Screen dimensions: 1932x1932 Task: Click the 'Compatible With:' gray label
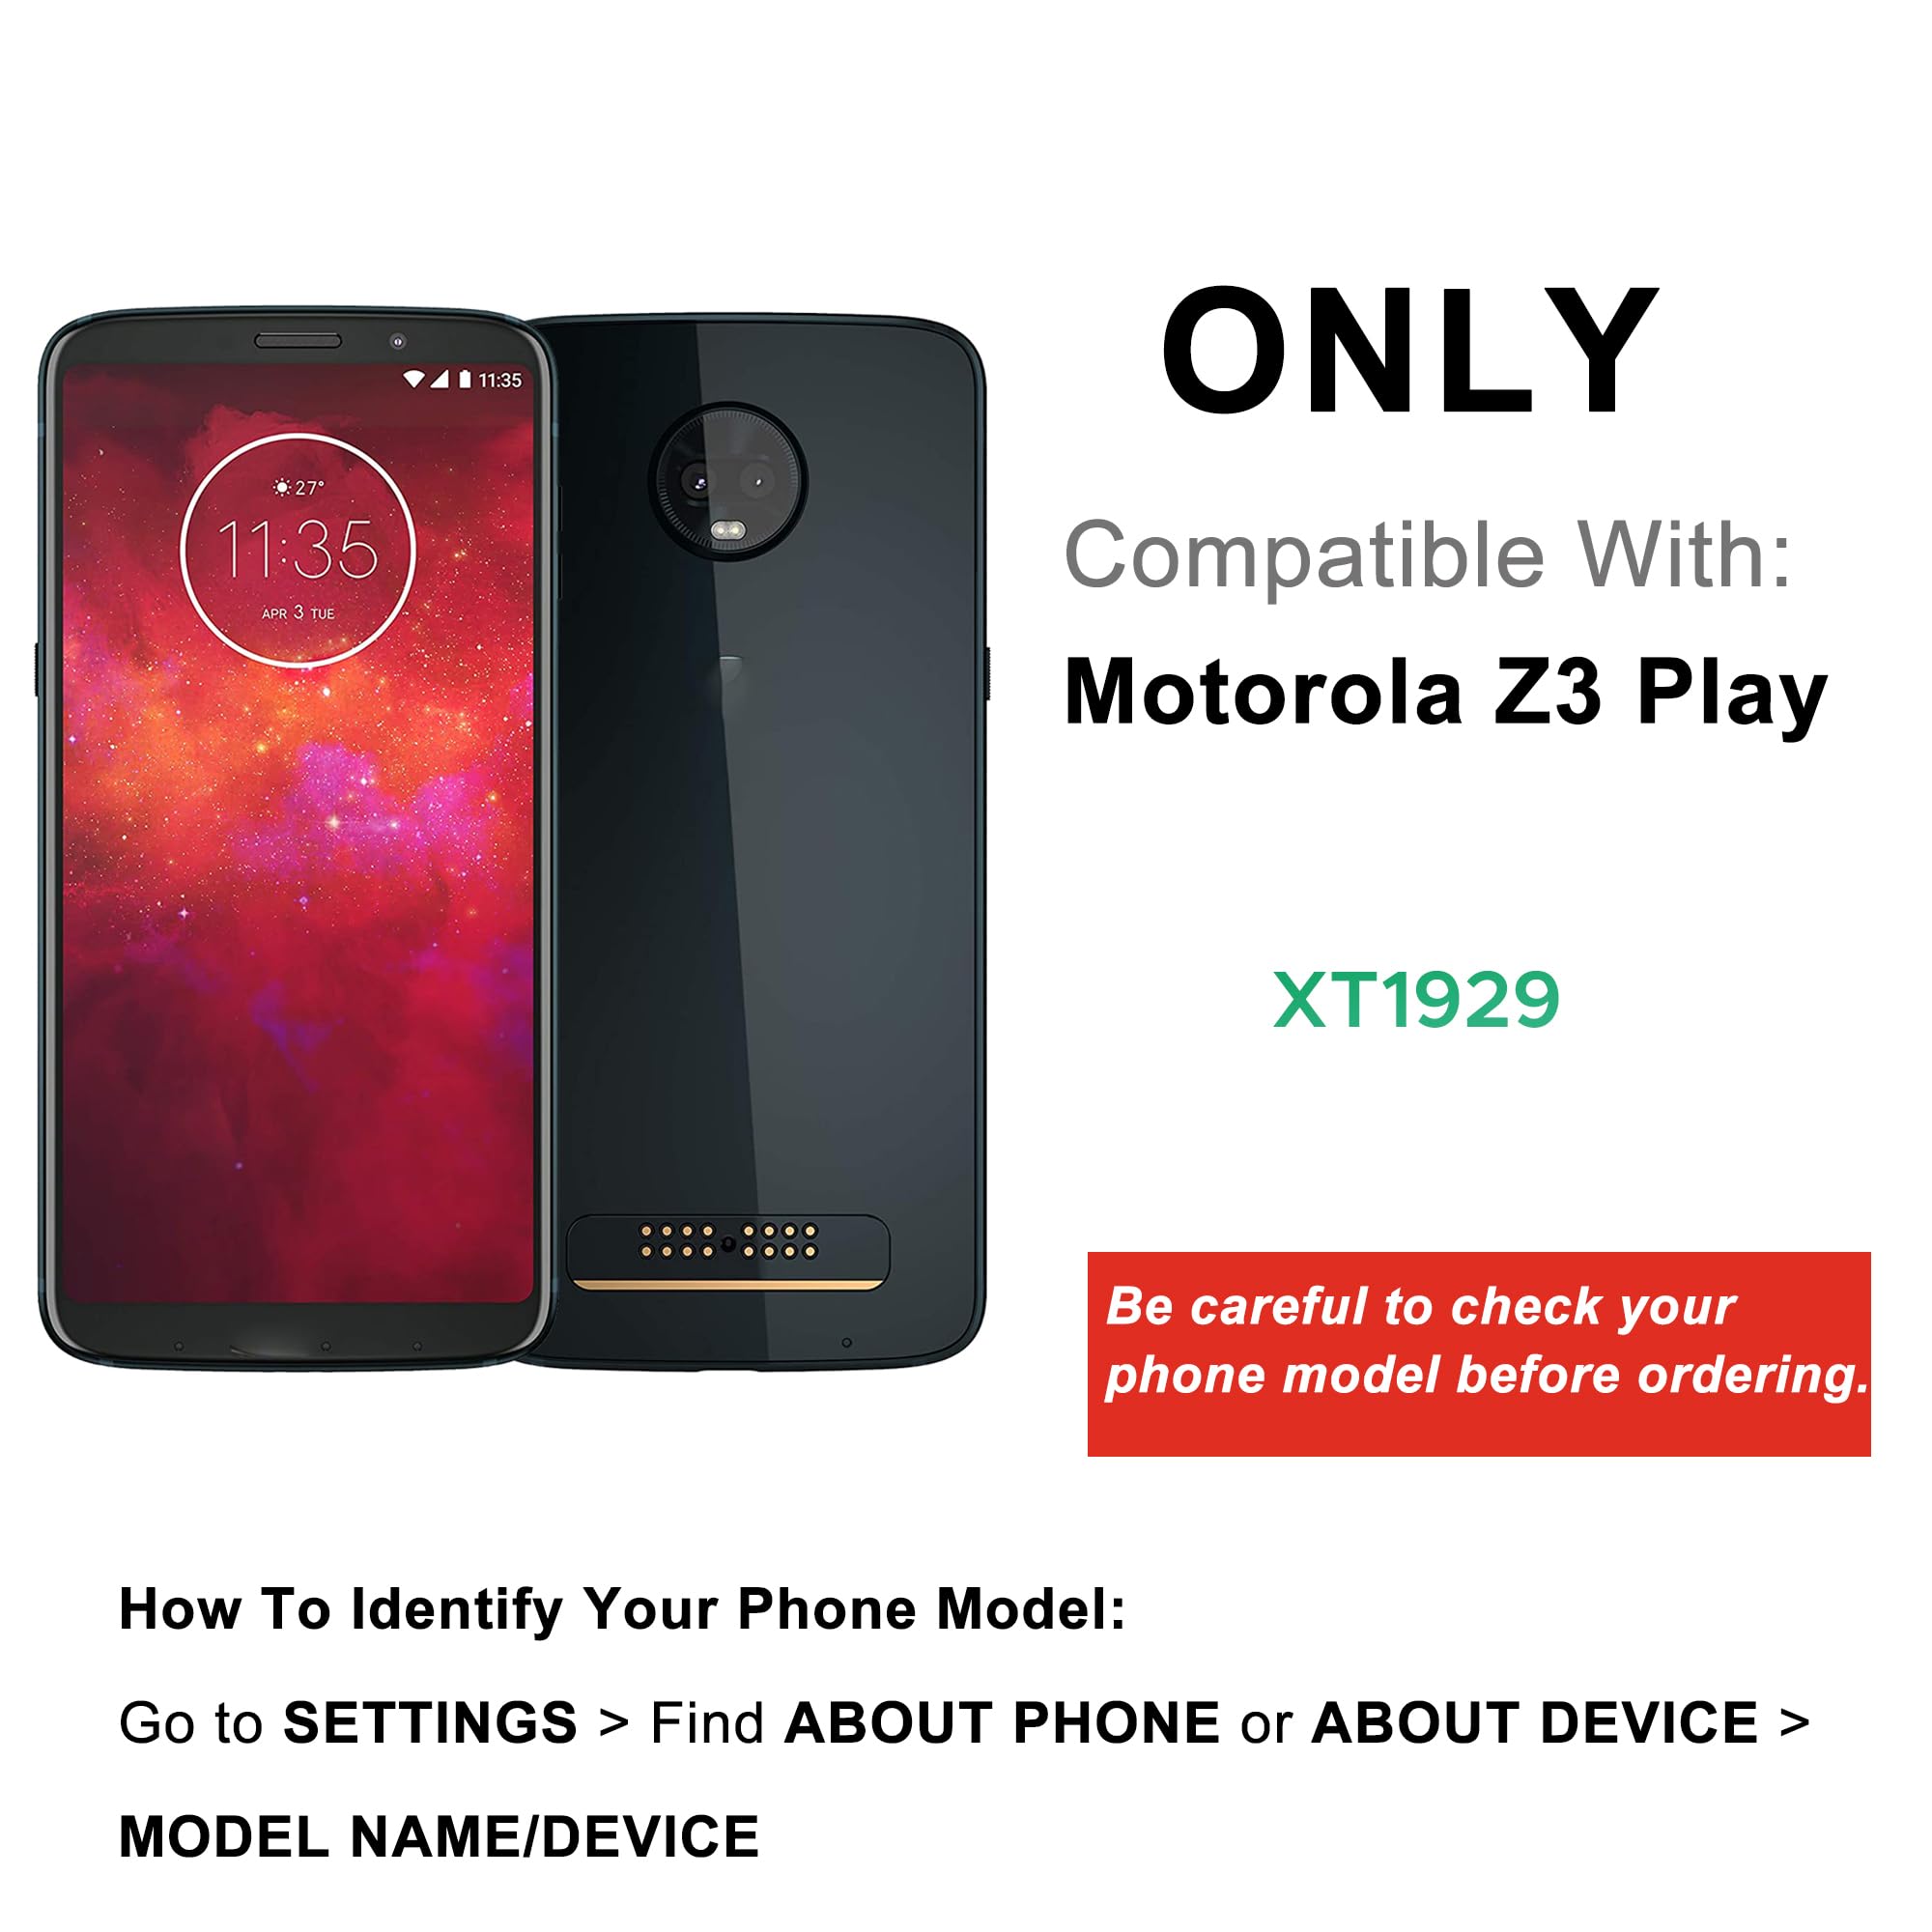coord(1428,556)
